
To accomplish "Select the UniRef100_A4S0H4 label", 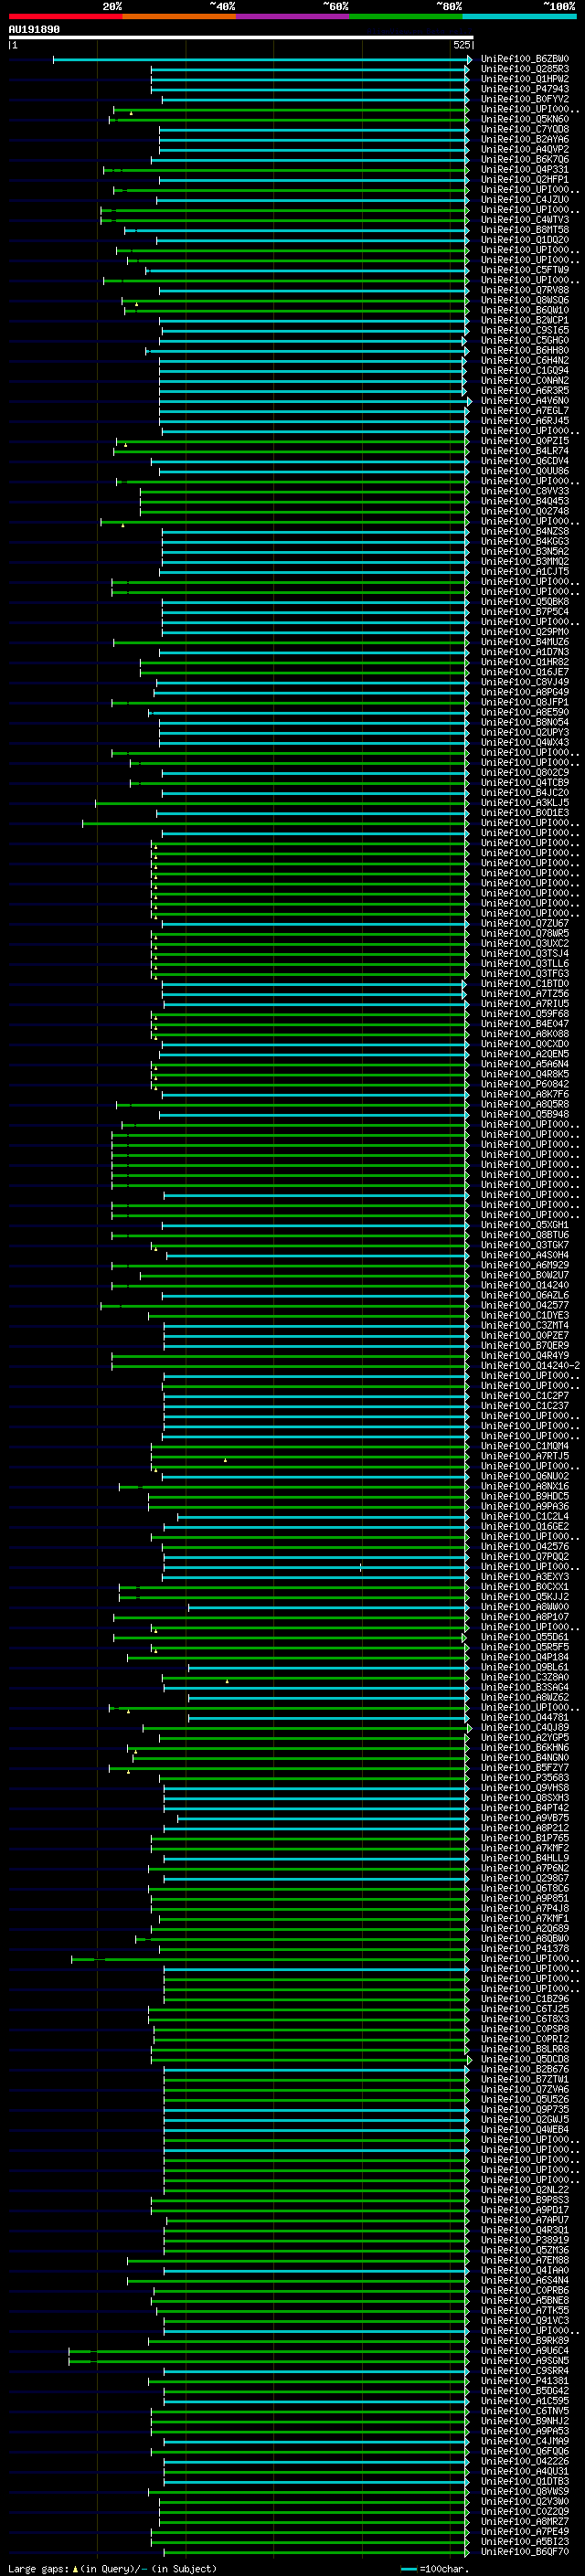I will pos(525,1255).
